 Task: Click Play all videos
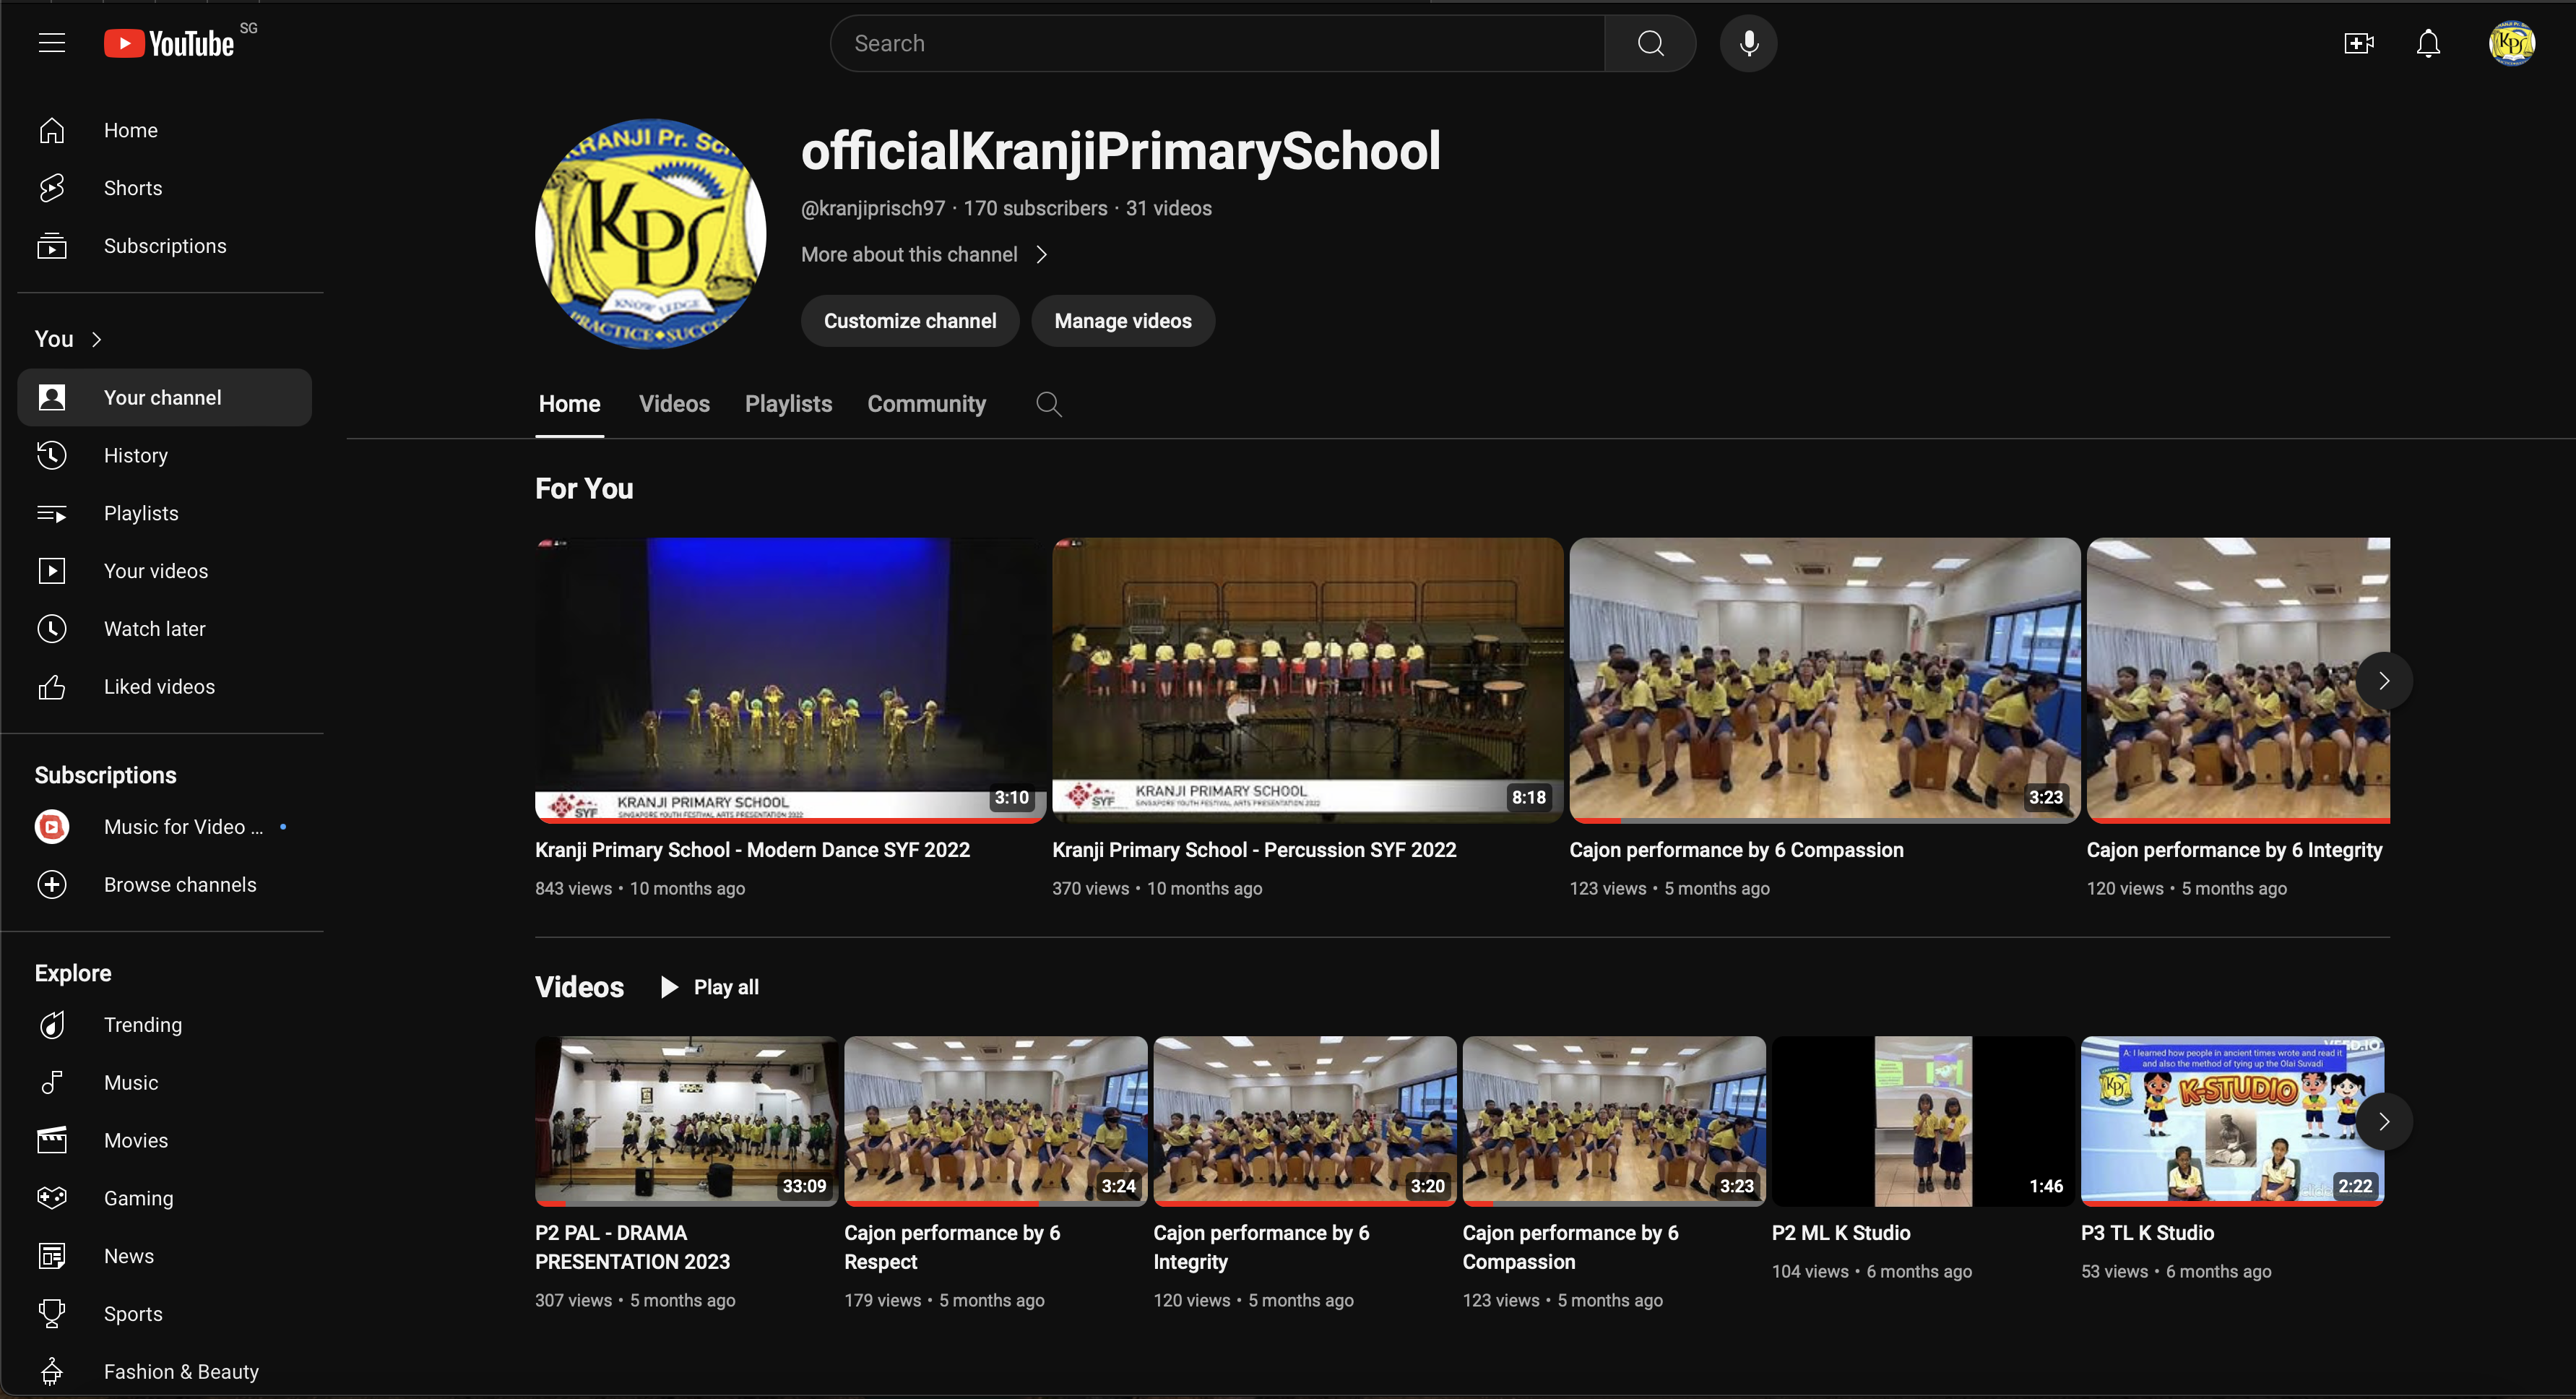(710, 988)
